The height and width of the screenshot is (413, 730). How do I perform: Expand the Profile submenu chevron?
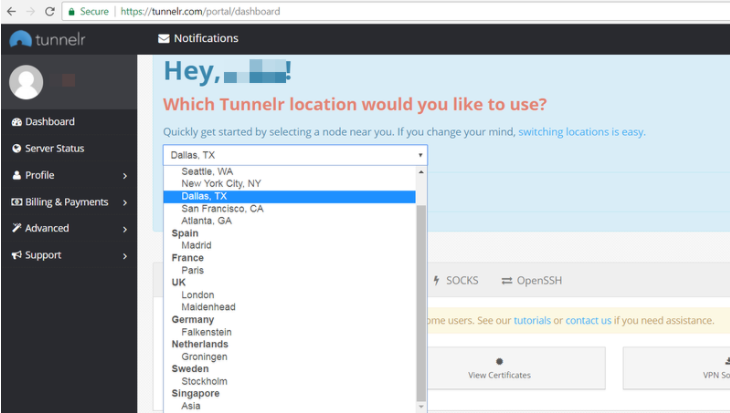[125, 176]
